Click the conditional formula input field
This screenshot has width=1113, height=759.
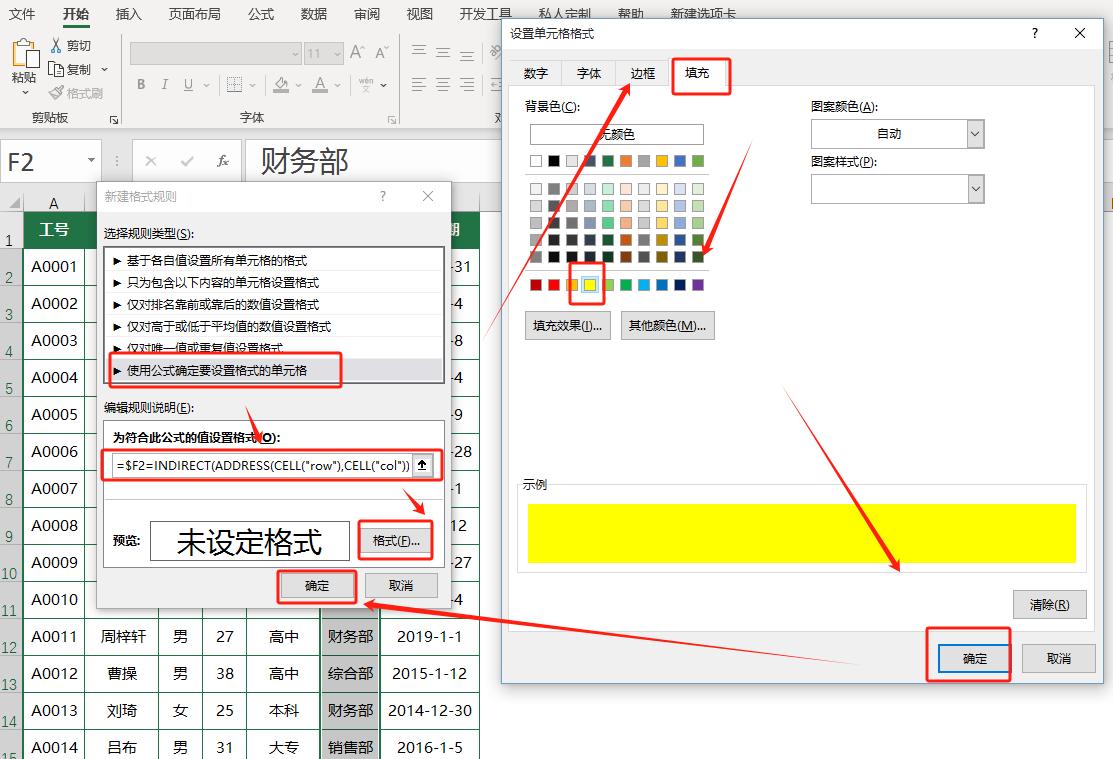pyautogui.click(x=262, y=465)
